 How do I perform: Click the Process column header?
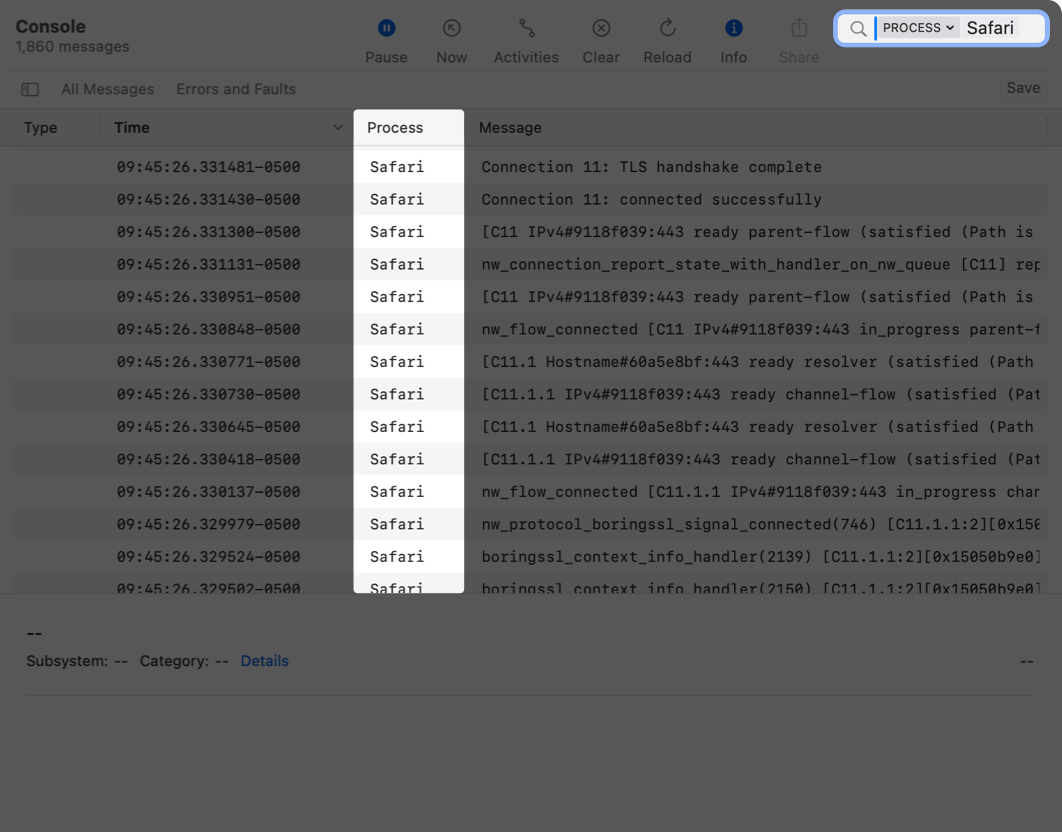coord(395,128)
